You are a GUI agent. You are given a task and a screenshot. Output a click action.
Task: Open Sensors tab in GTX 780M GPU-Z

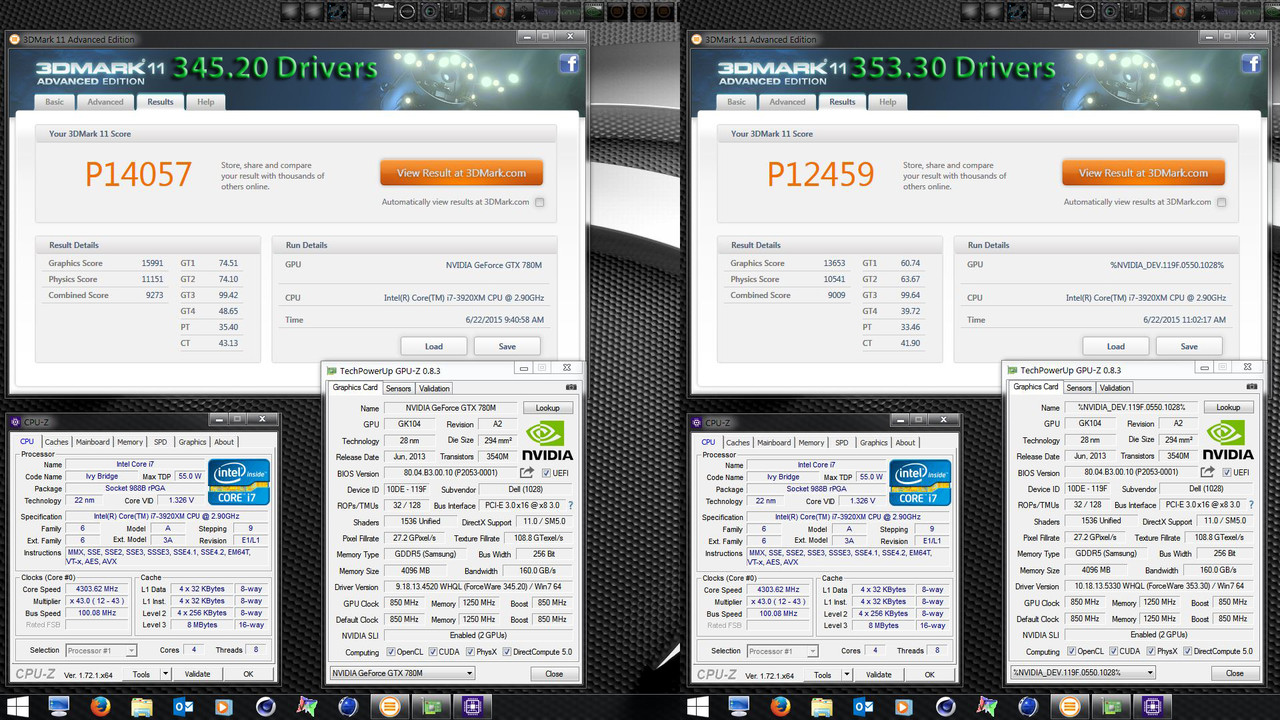pos(398,388)
